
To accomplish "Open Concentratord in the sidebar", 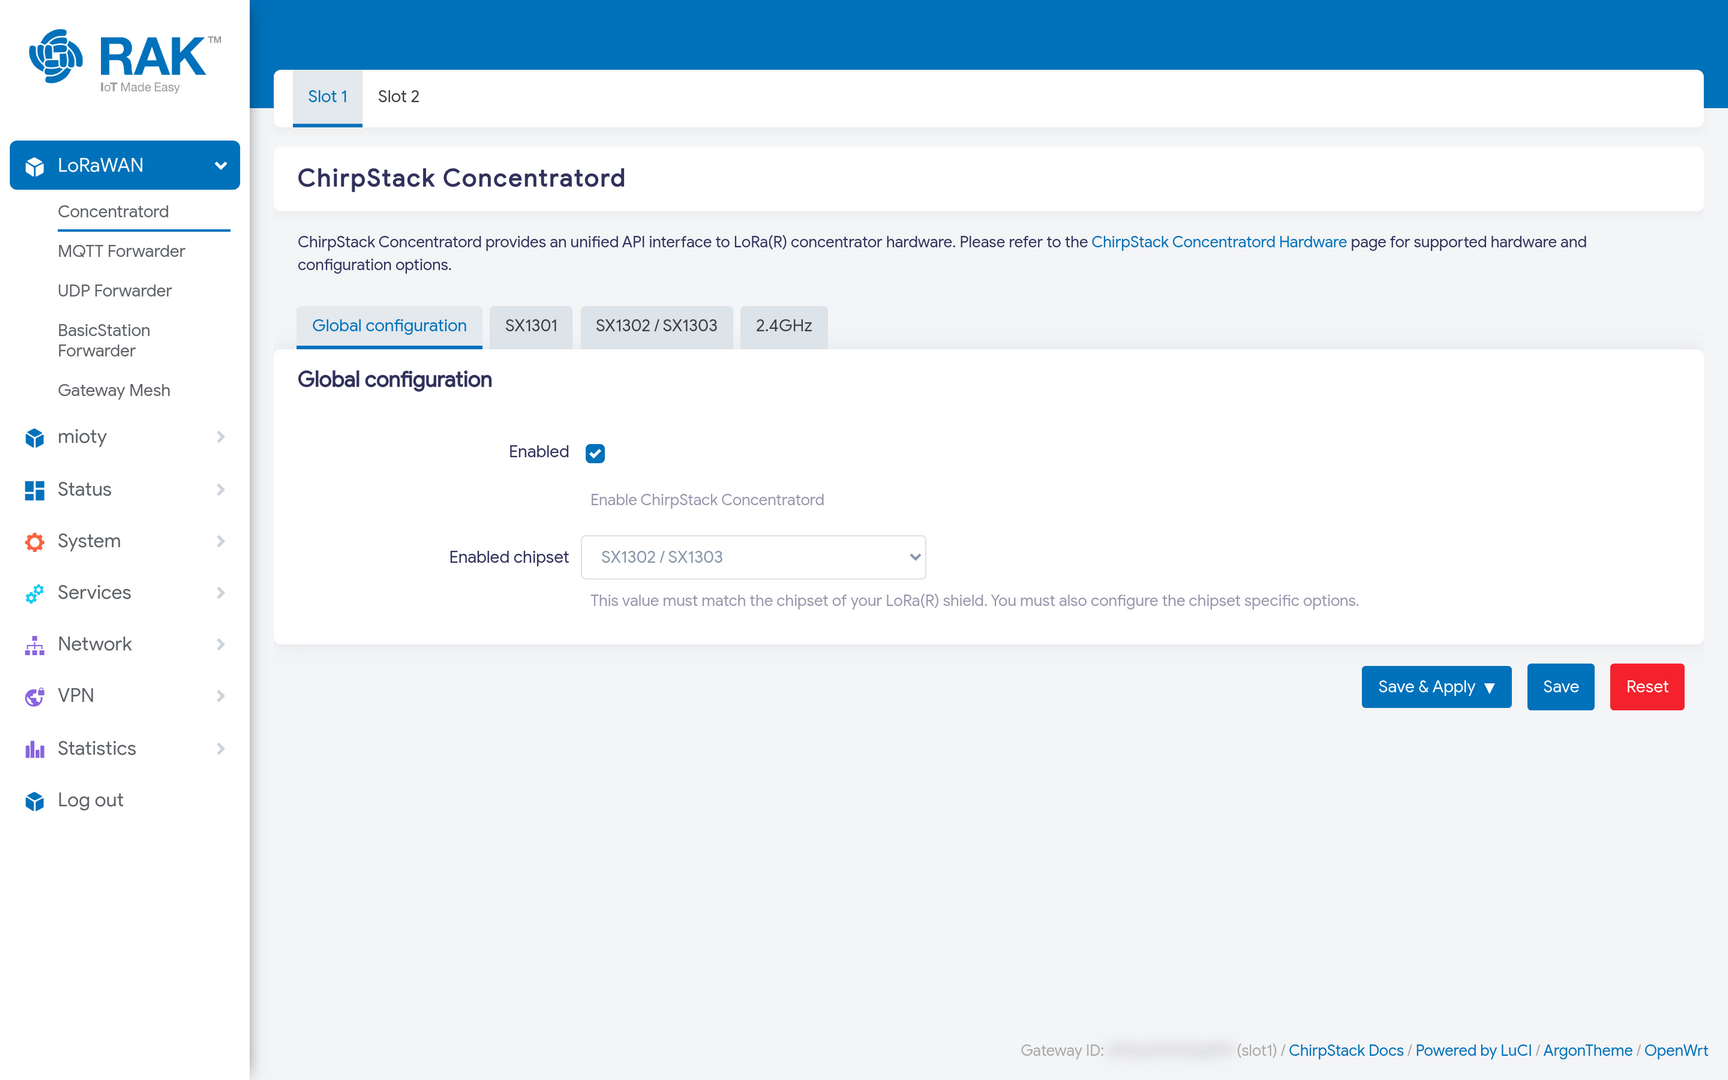I will point(113,211).
